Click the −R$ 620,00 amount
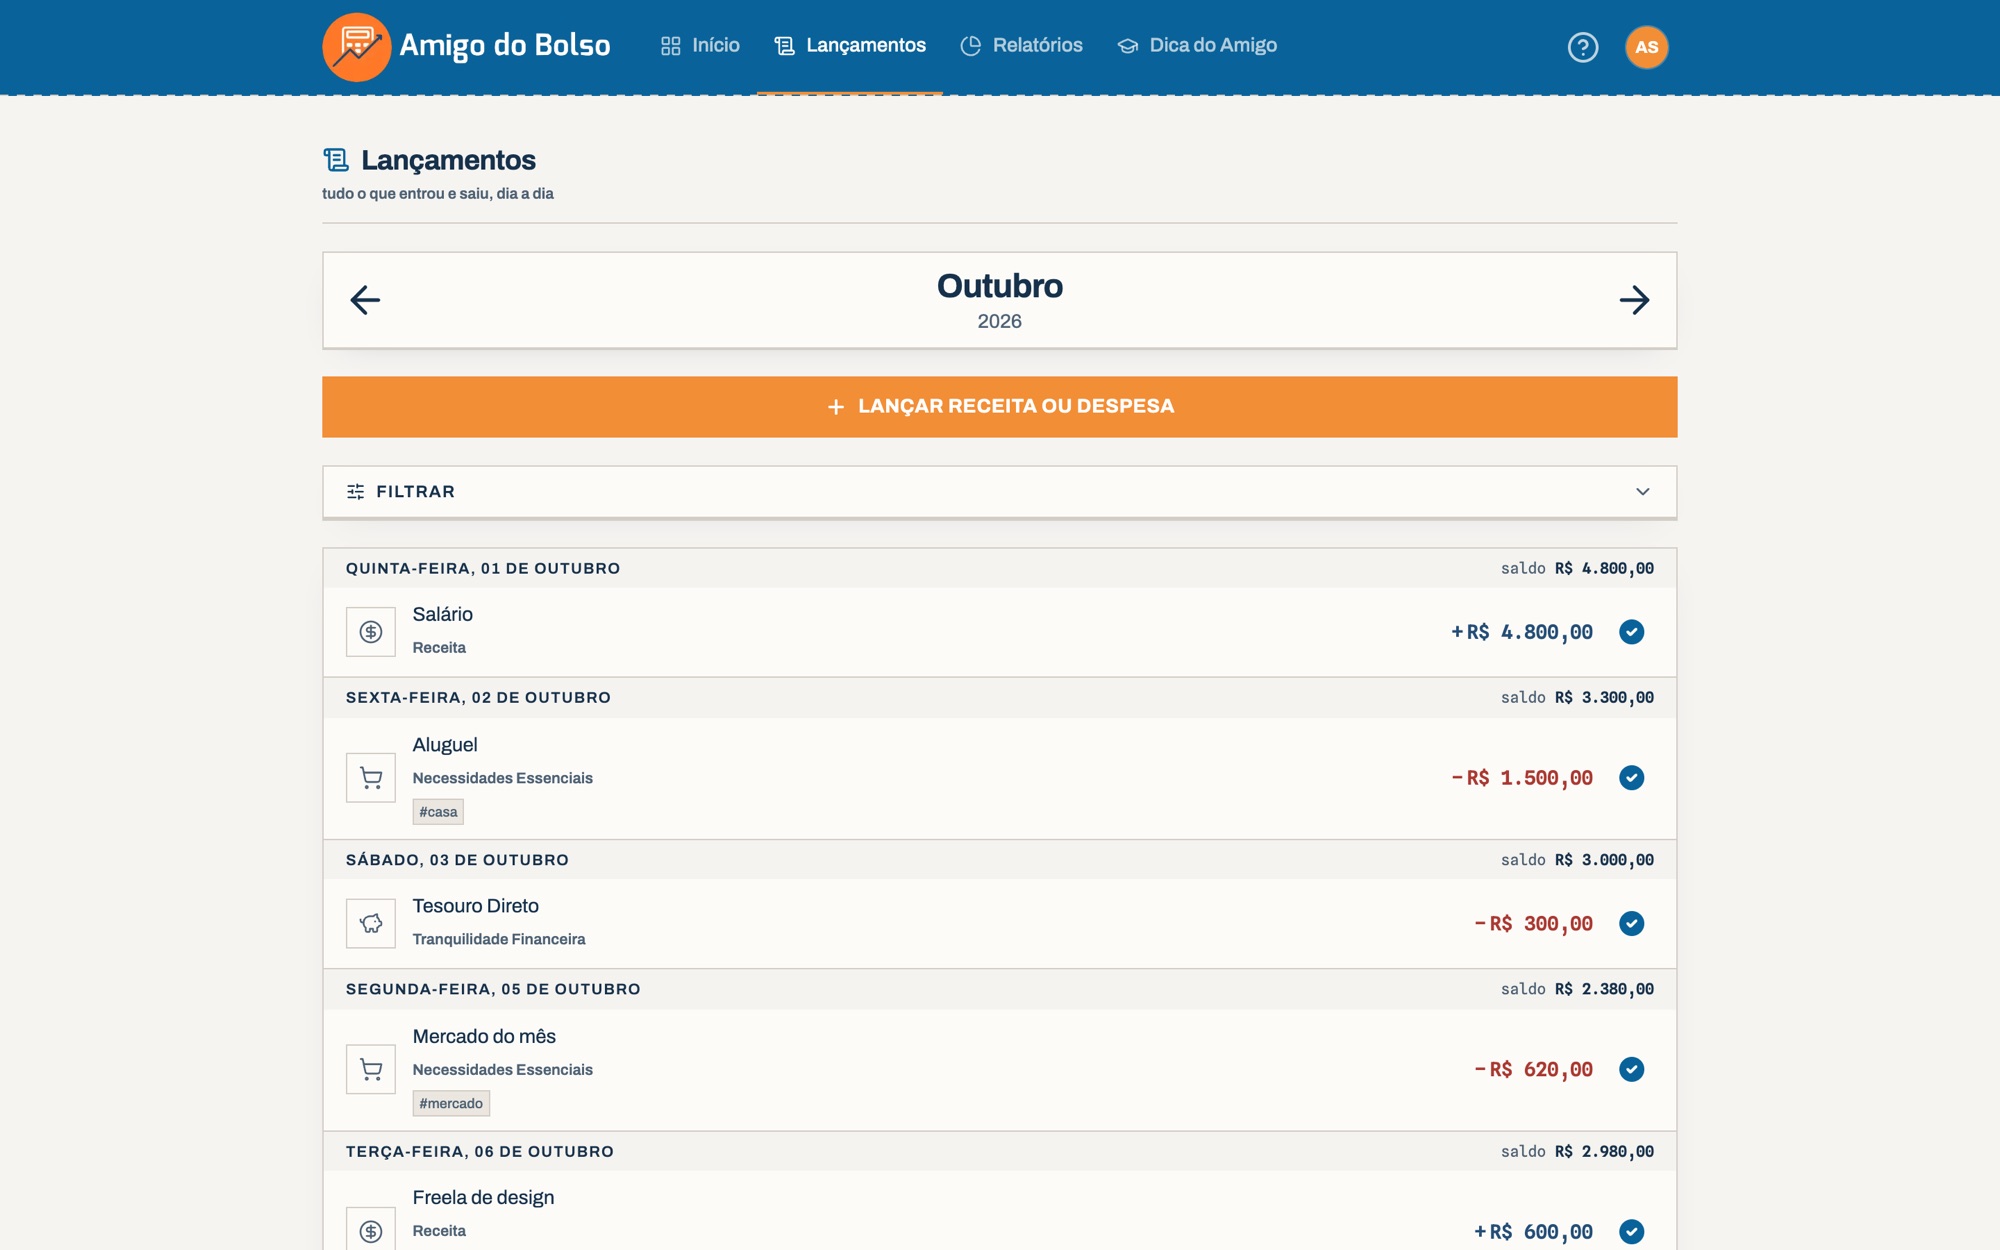 [x=1533, y=1070]
